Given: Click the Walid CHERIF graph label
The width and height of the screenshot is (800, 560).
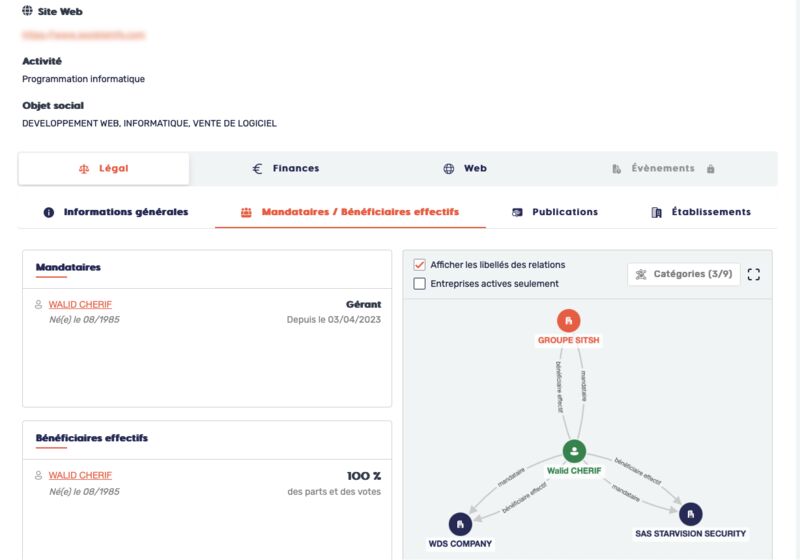Looking at the screenshot, I should 574,471.
